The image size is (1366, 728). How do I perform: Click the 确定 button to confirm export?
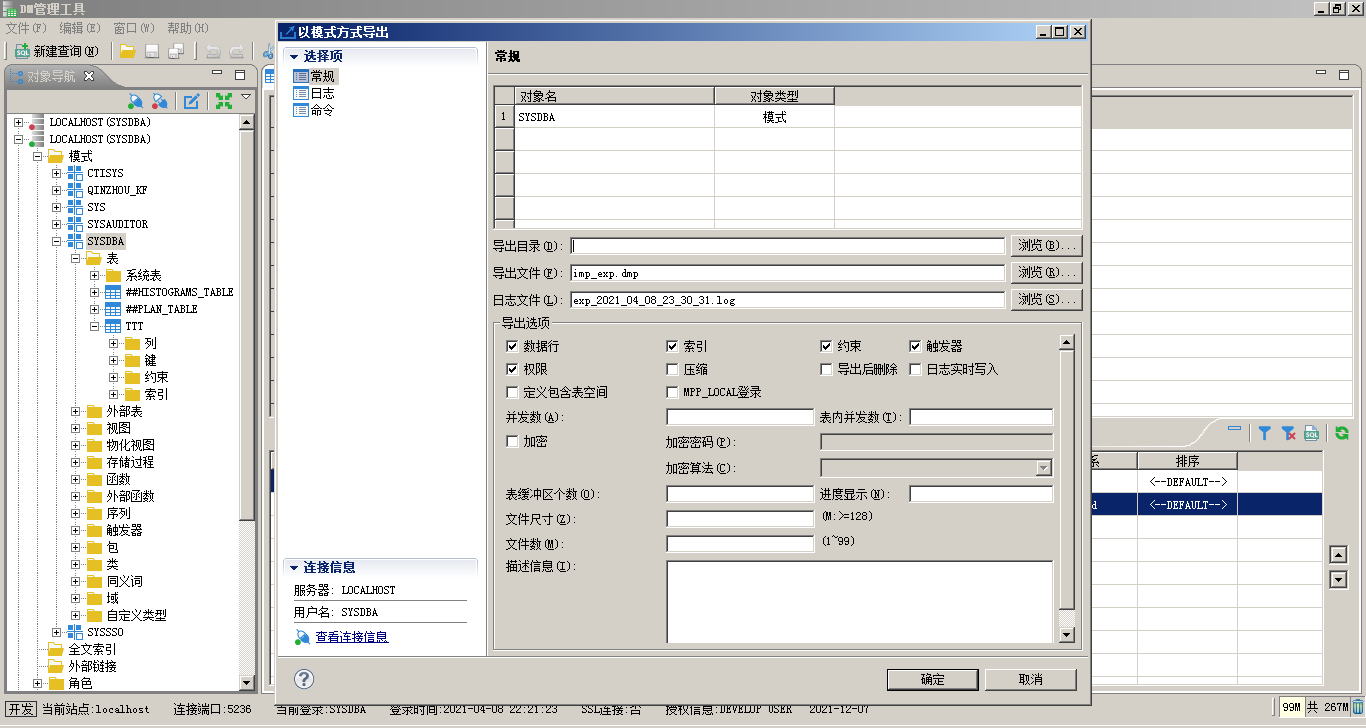coord(931,679)
